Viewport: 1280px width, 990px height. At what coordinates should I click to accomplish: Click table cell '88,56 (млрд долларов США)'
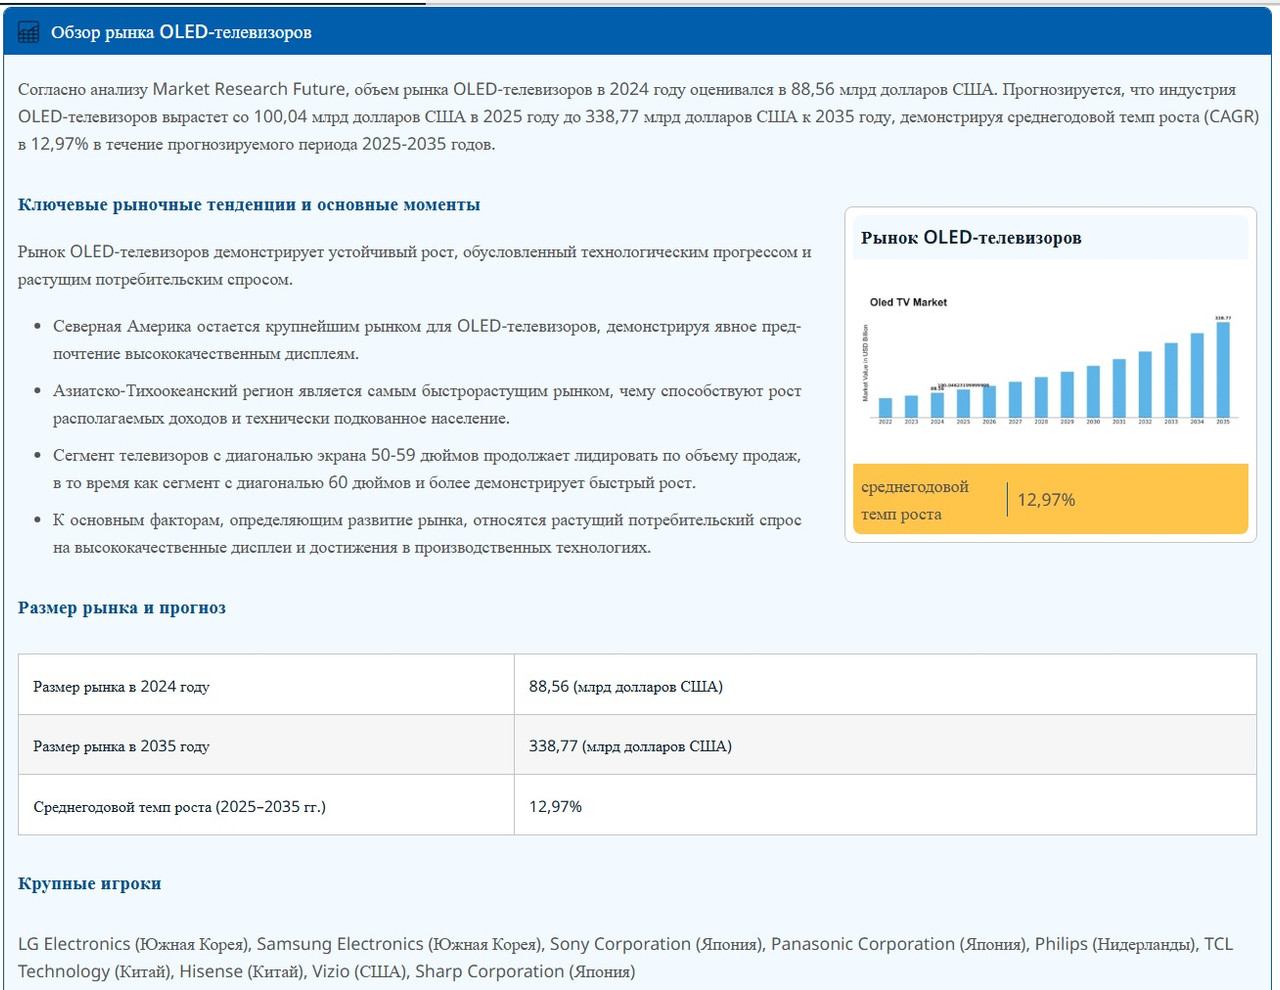point(885,685)
